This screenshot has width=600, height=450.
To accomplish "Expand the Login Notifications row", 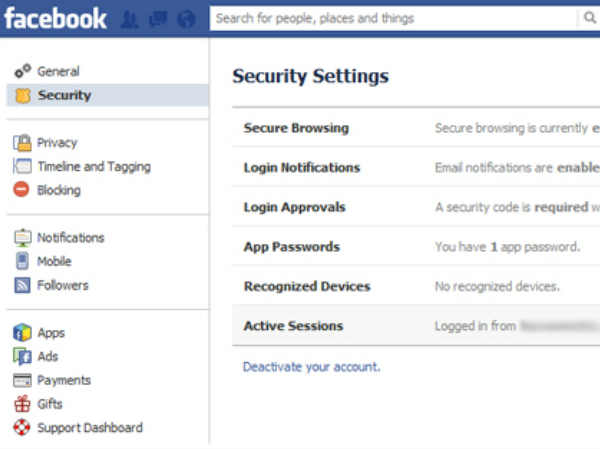I will point(301,168).
